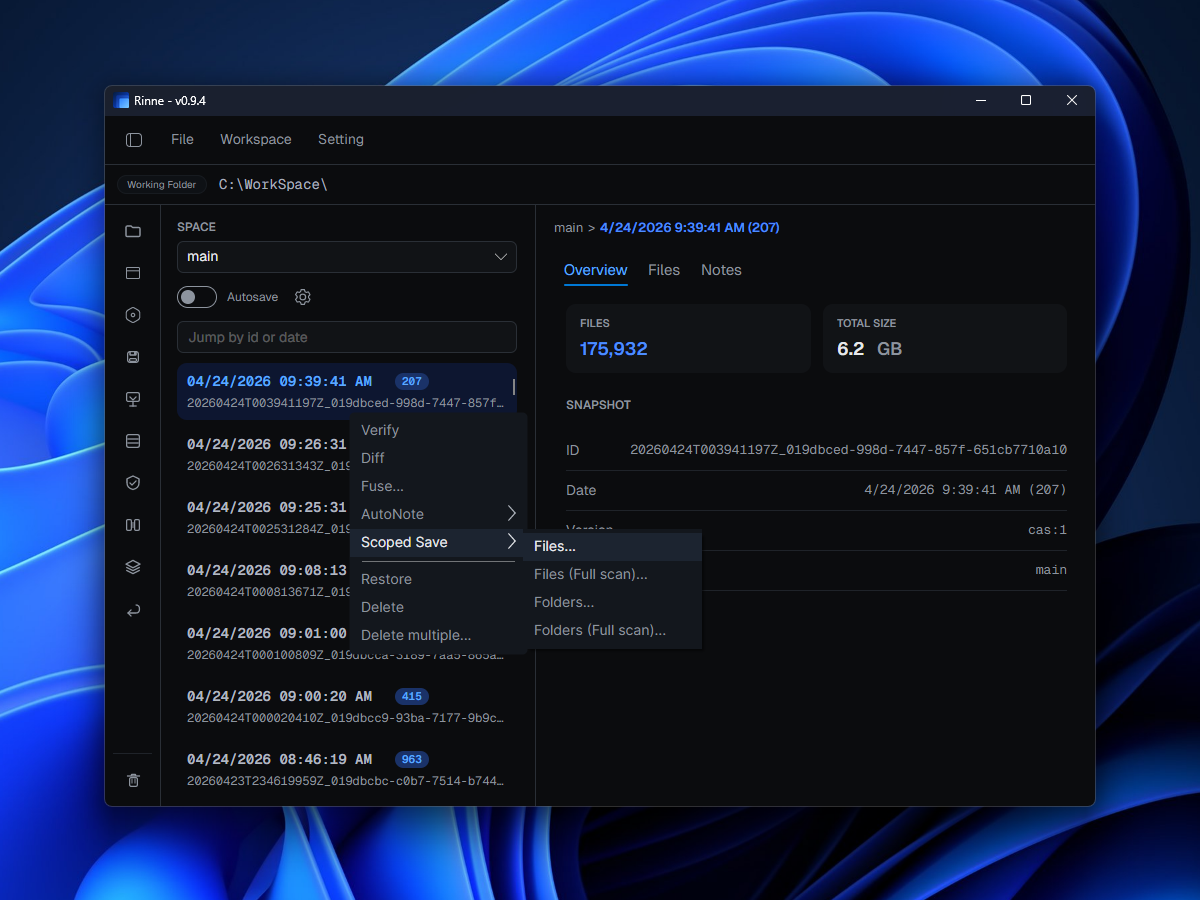Click the return arrow icon in sidebar
1200x900 pixels.
[x=133, y=610]
